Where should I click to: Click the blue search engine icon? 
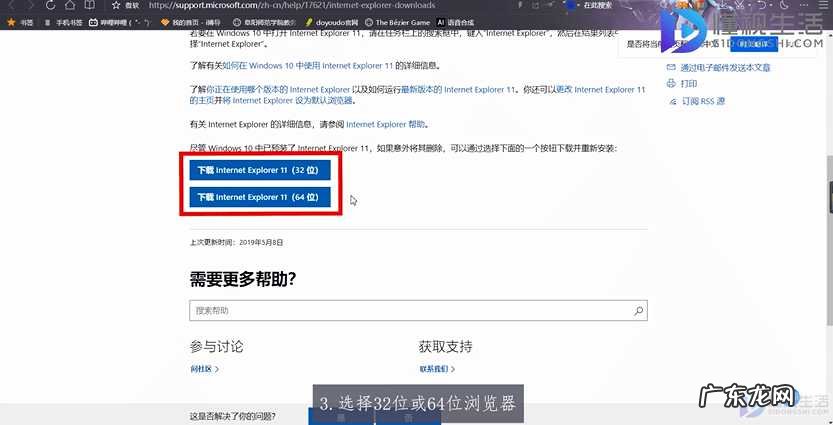click(x=571, y=5)
